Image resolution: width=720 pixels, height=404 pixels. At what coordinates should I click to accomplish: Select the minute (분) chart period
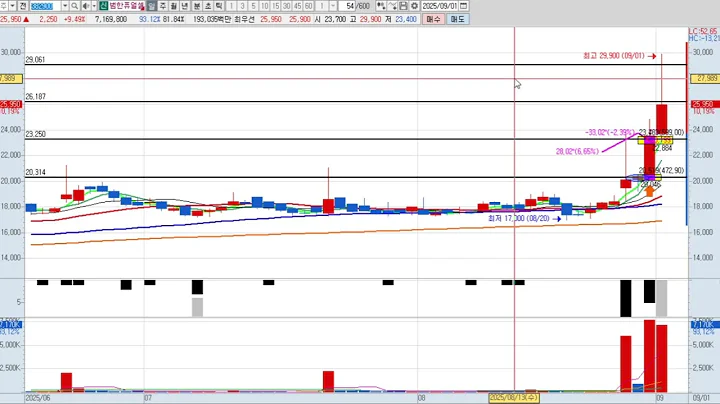pyautogui.click(x=197, y=6)
